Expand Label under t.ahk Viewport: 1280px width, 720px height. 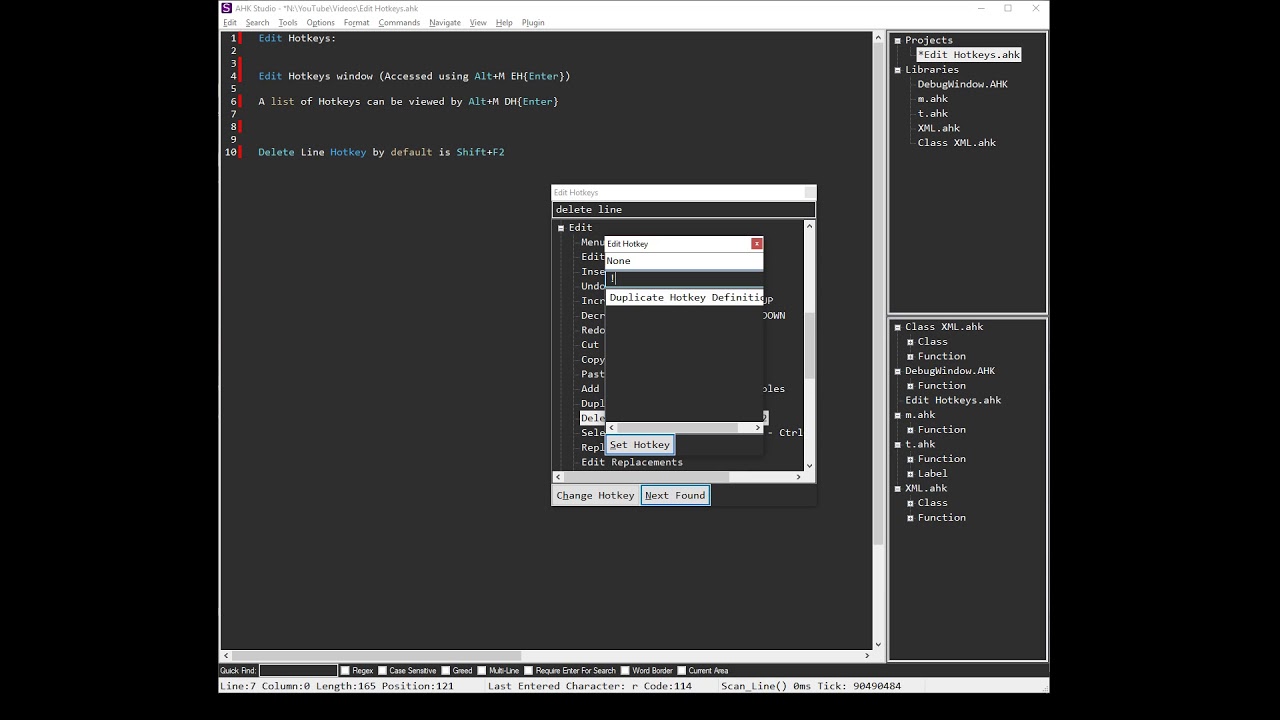[x=910, y=474]
